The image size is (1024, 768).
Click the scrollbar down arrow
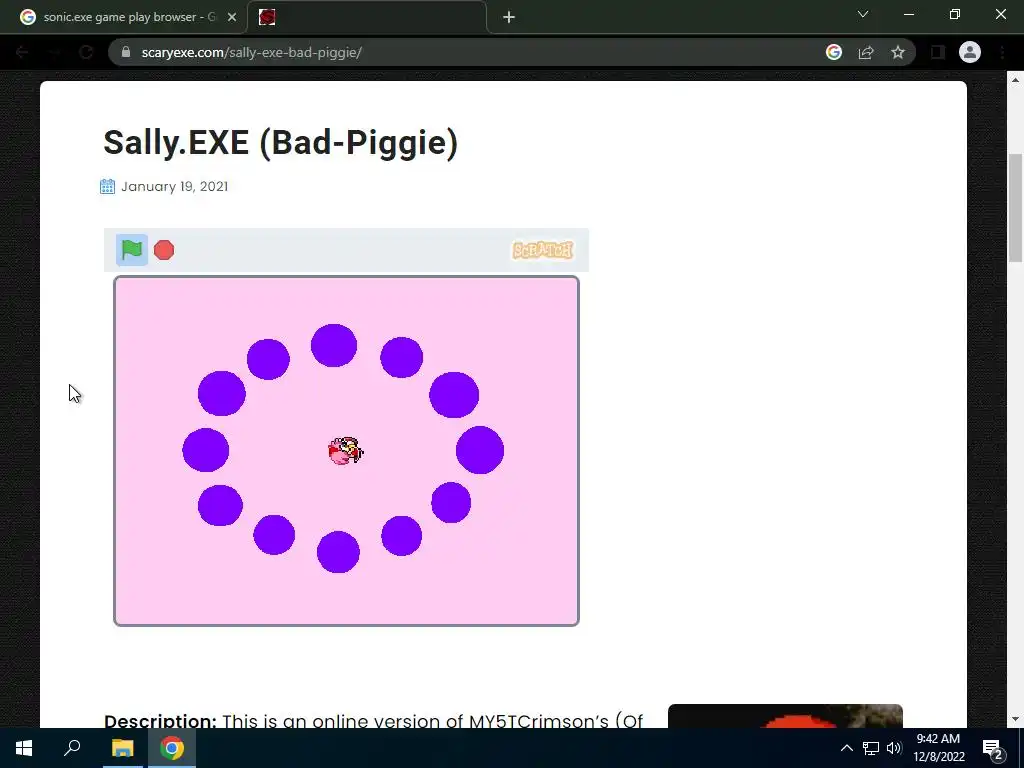[1016, 720]
